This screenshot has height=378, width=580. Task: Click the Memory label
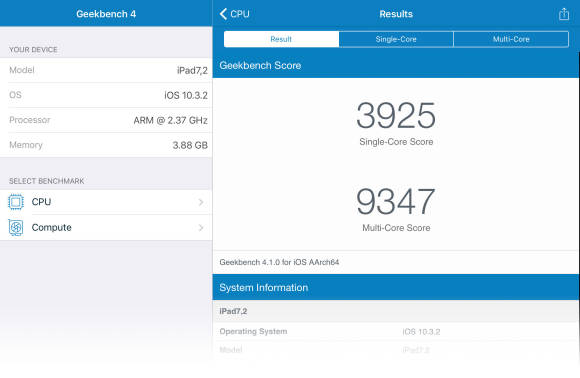click(x=26, y=145)
